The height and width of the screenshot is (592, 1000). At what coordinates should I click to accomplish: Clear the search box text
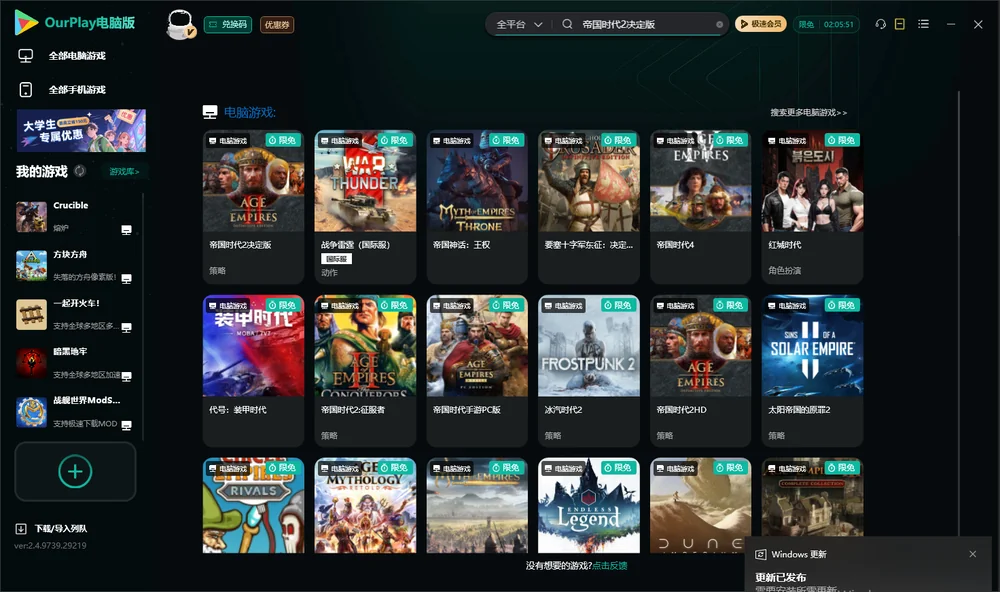(x=719, y=25)
